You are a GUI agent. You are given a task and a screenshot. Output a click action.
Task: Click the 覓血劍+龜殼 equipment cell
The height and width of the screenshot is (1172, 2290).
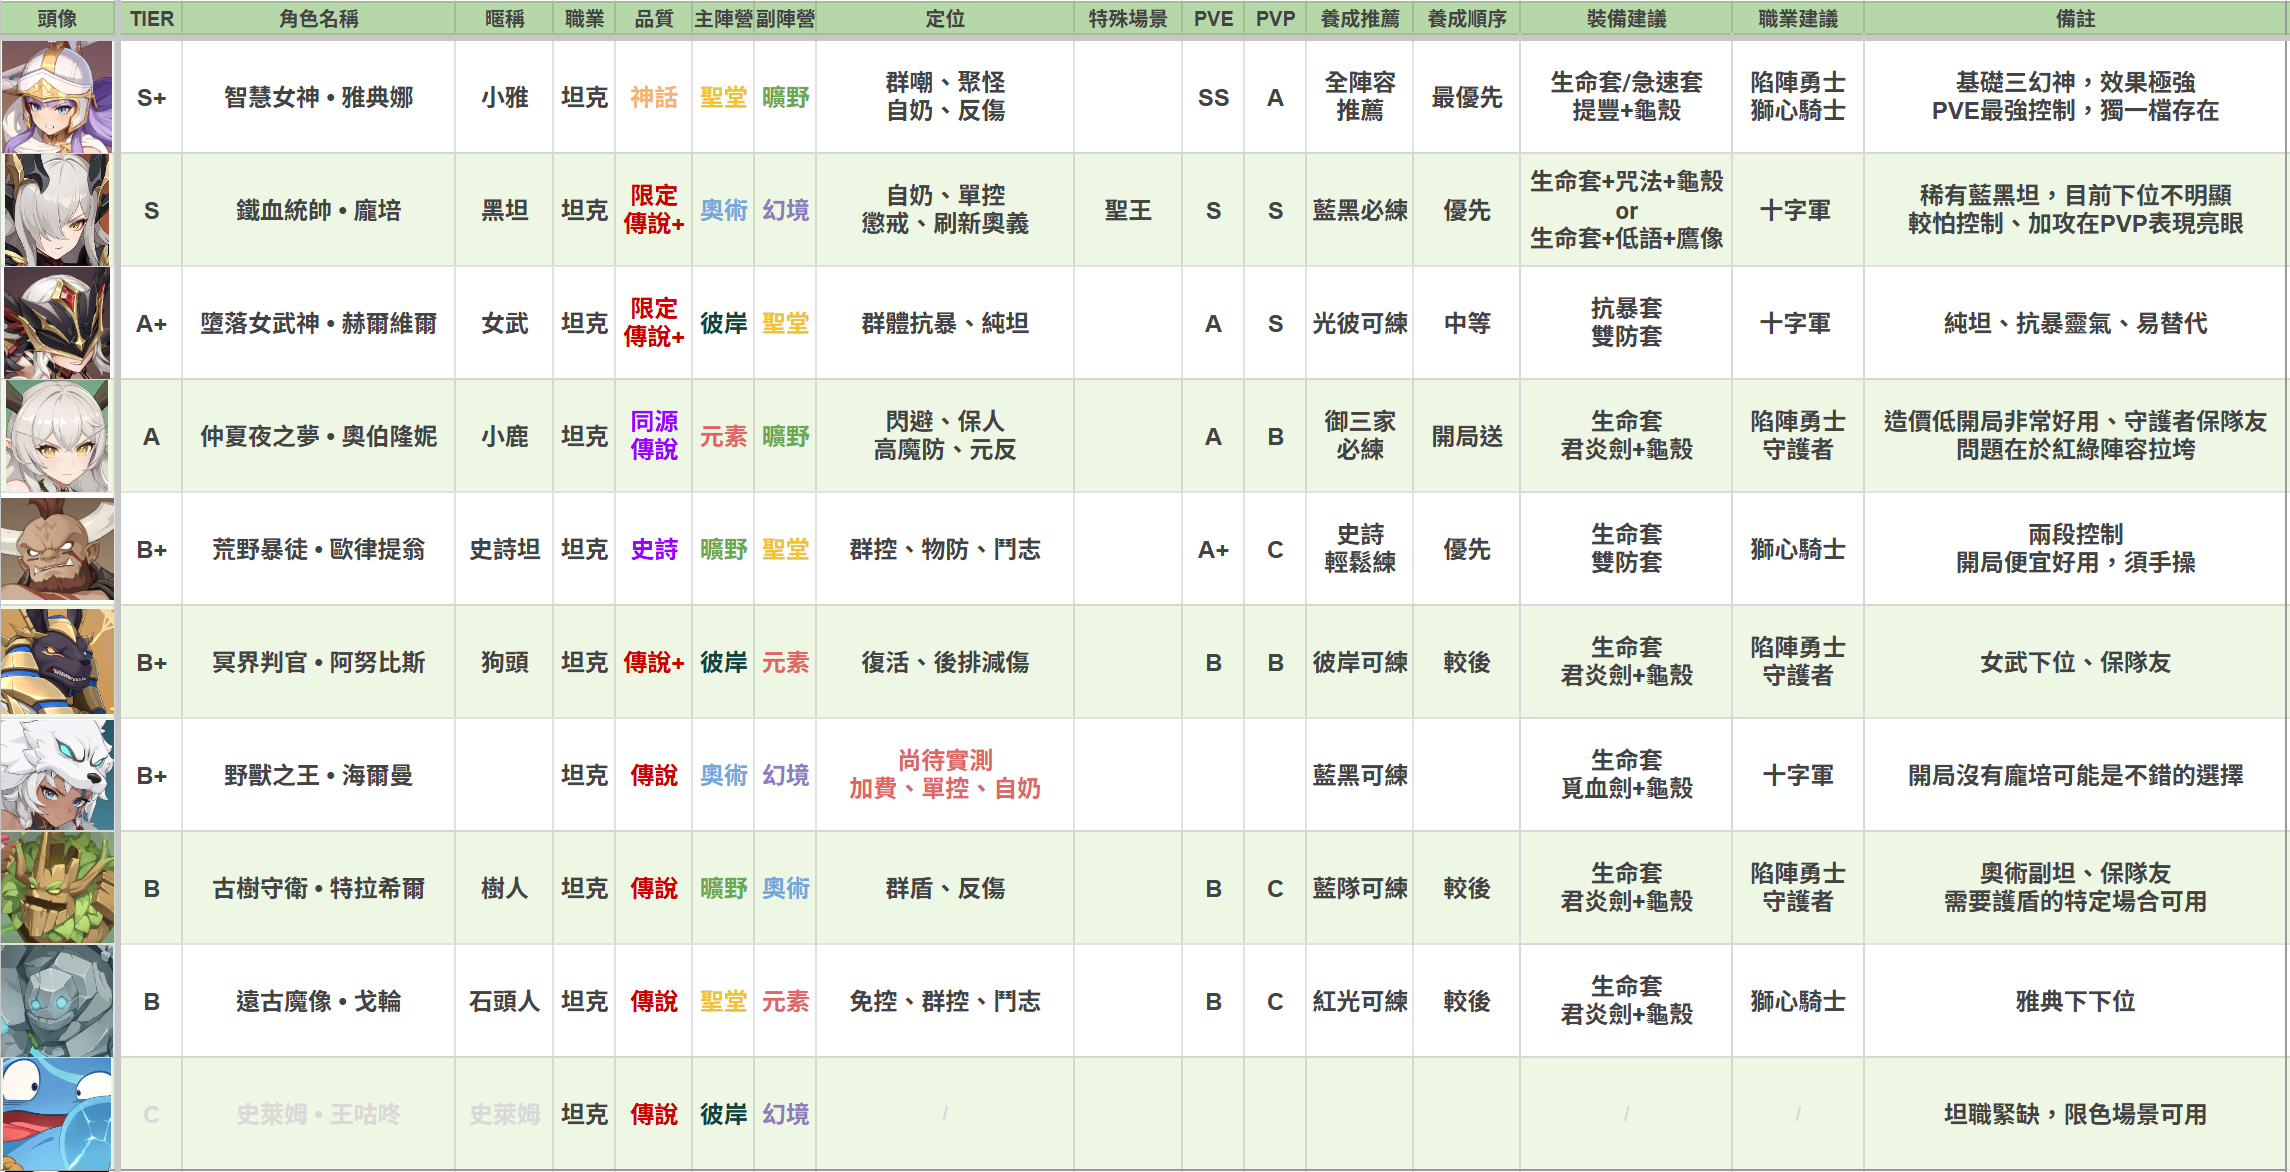(1626, 775)
